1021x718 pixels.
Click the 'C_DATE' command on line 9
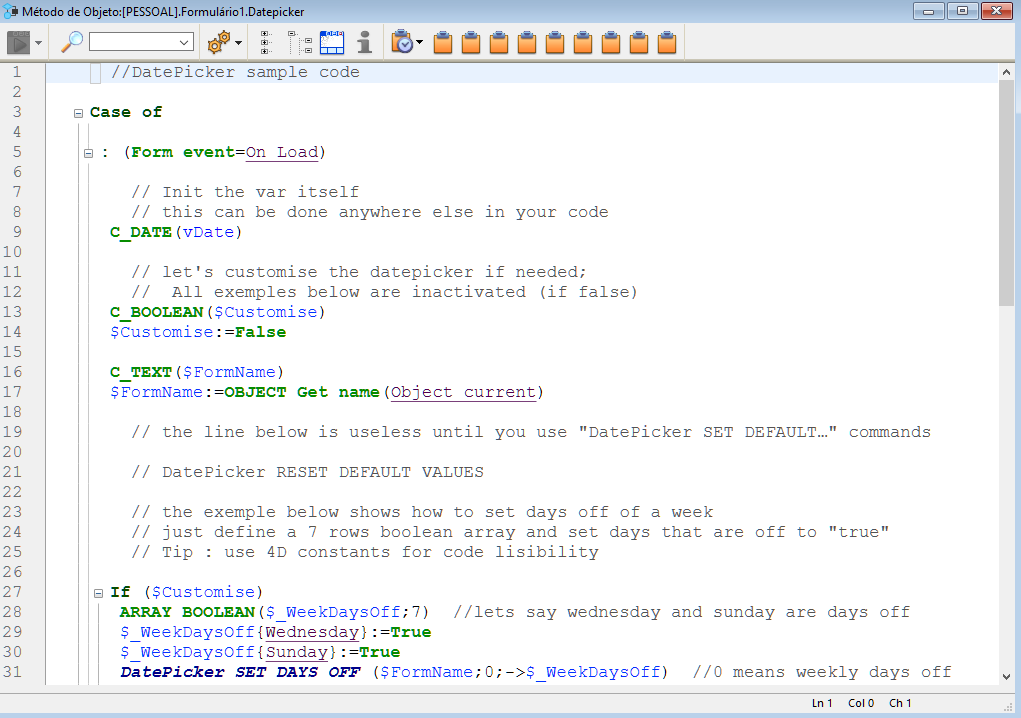coord(141,232)
